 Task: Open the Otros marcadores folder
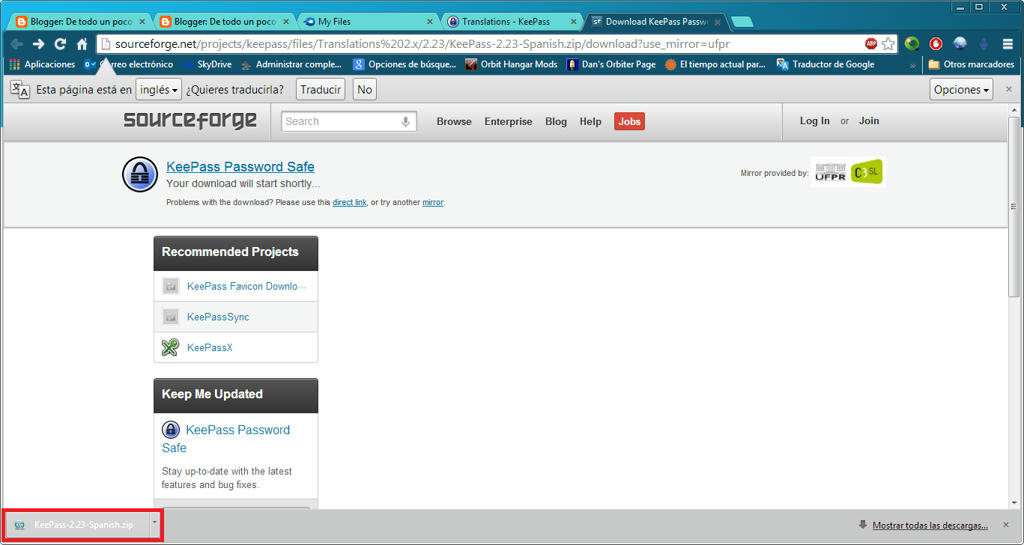971,64
